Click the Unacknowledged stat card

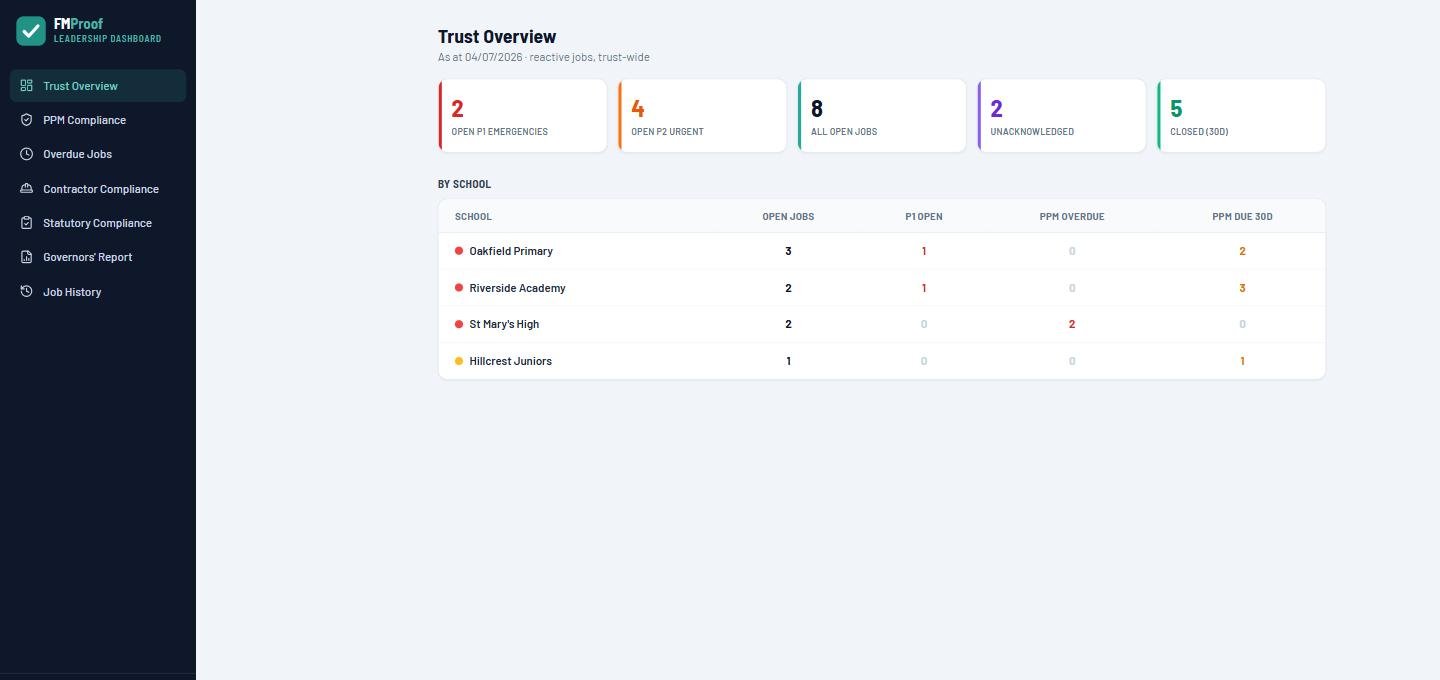pos(1062,116)
